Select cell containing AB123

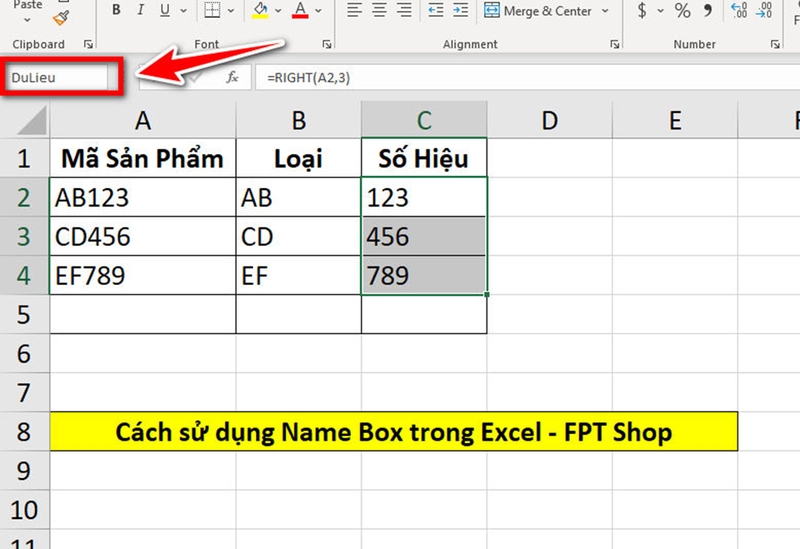pos(143,197)
